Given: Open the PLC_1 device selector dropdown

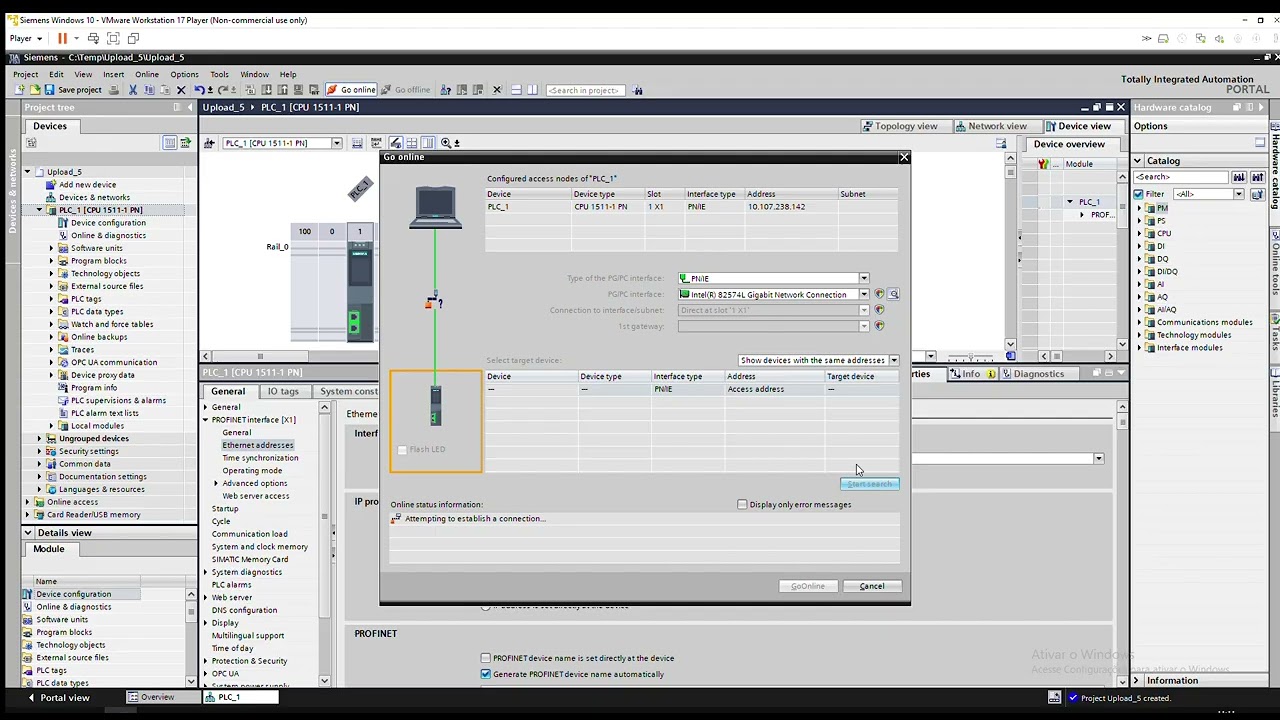Looking at the screenshot, I should [x=337, y=143].
